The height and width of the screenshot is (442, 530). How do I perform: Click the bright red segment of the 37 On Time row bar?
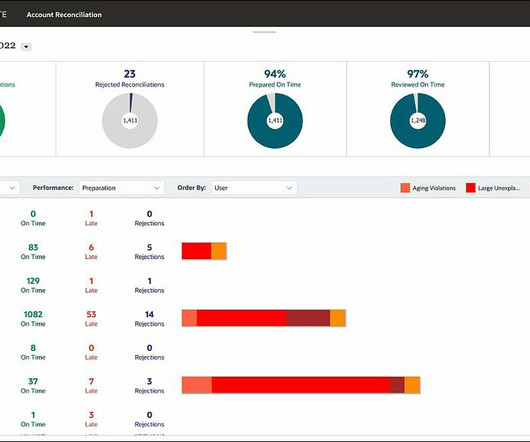[301, 385]
